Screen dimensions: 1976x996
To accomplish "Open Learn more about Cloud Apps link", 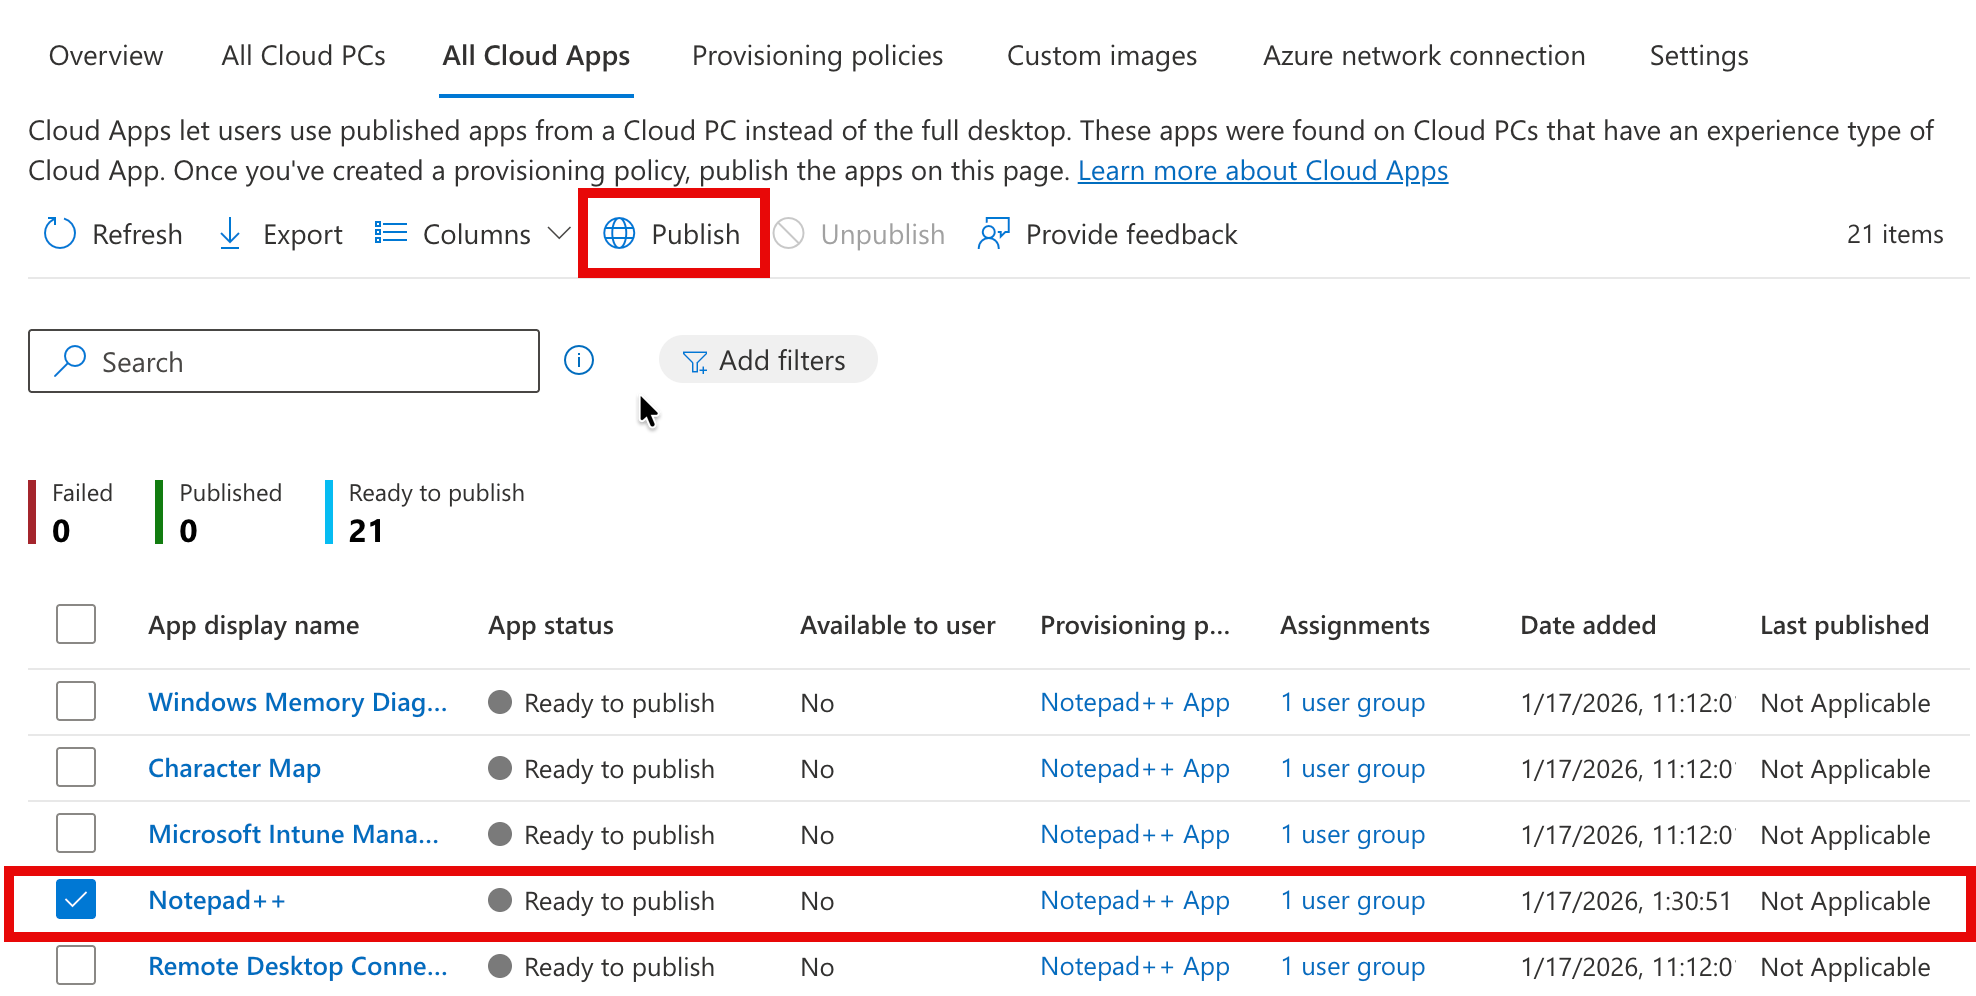I will [x=1262, y=171].
